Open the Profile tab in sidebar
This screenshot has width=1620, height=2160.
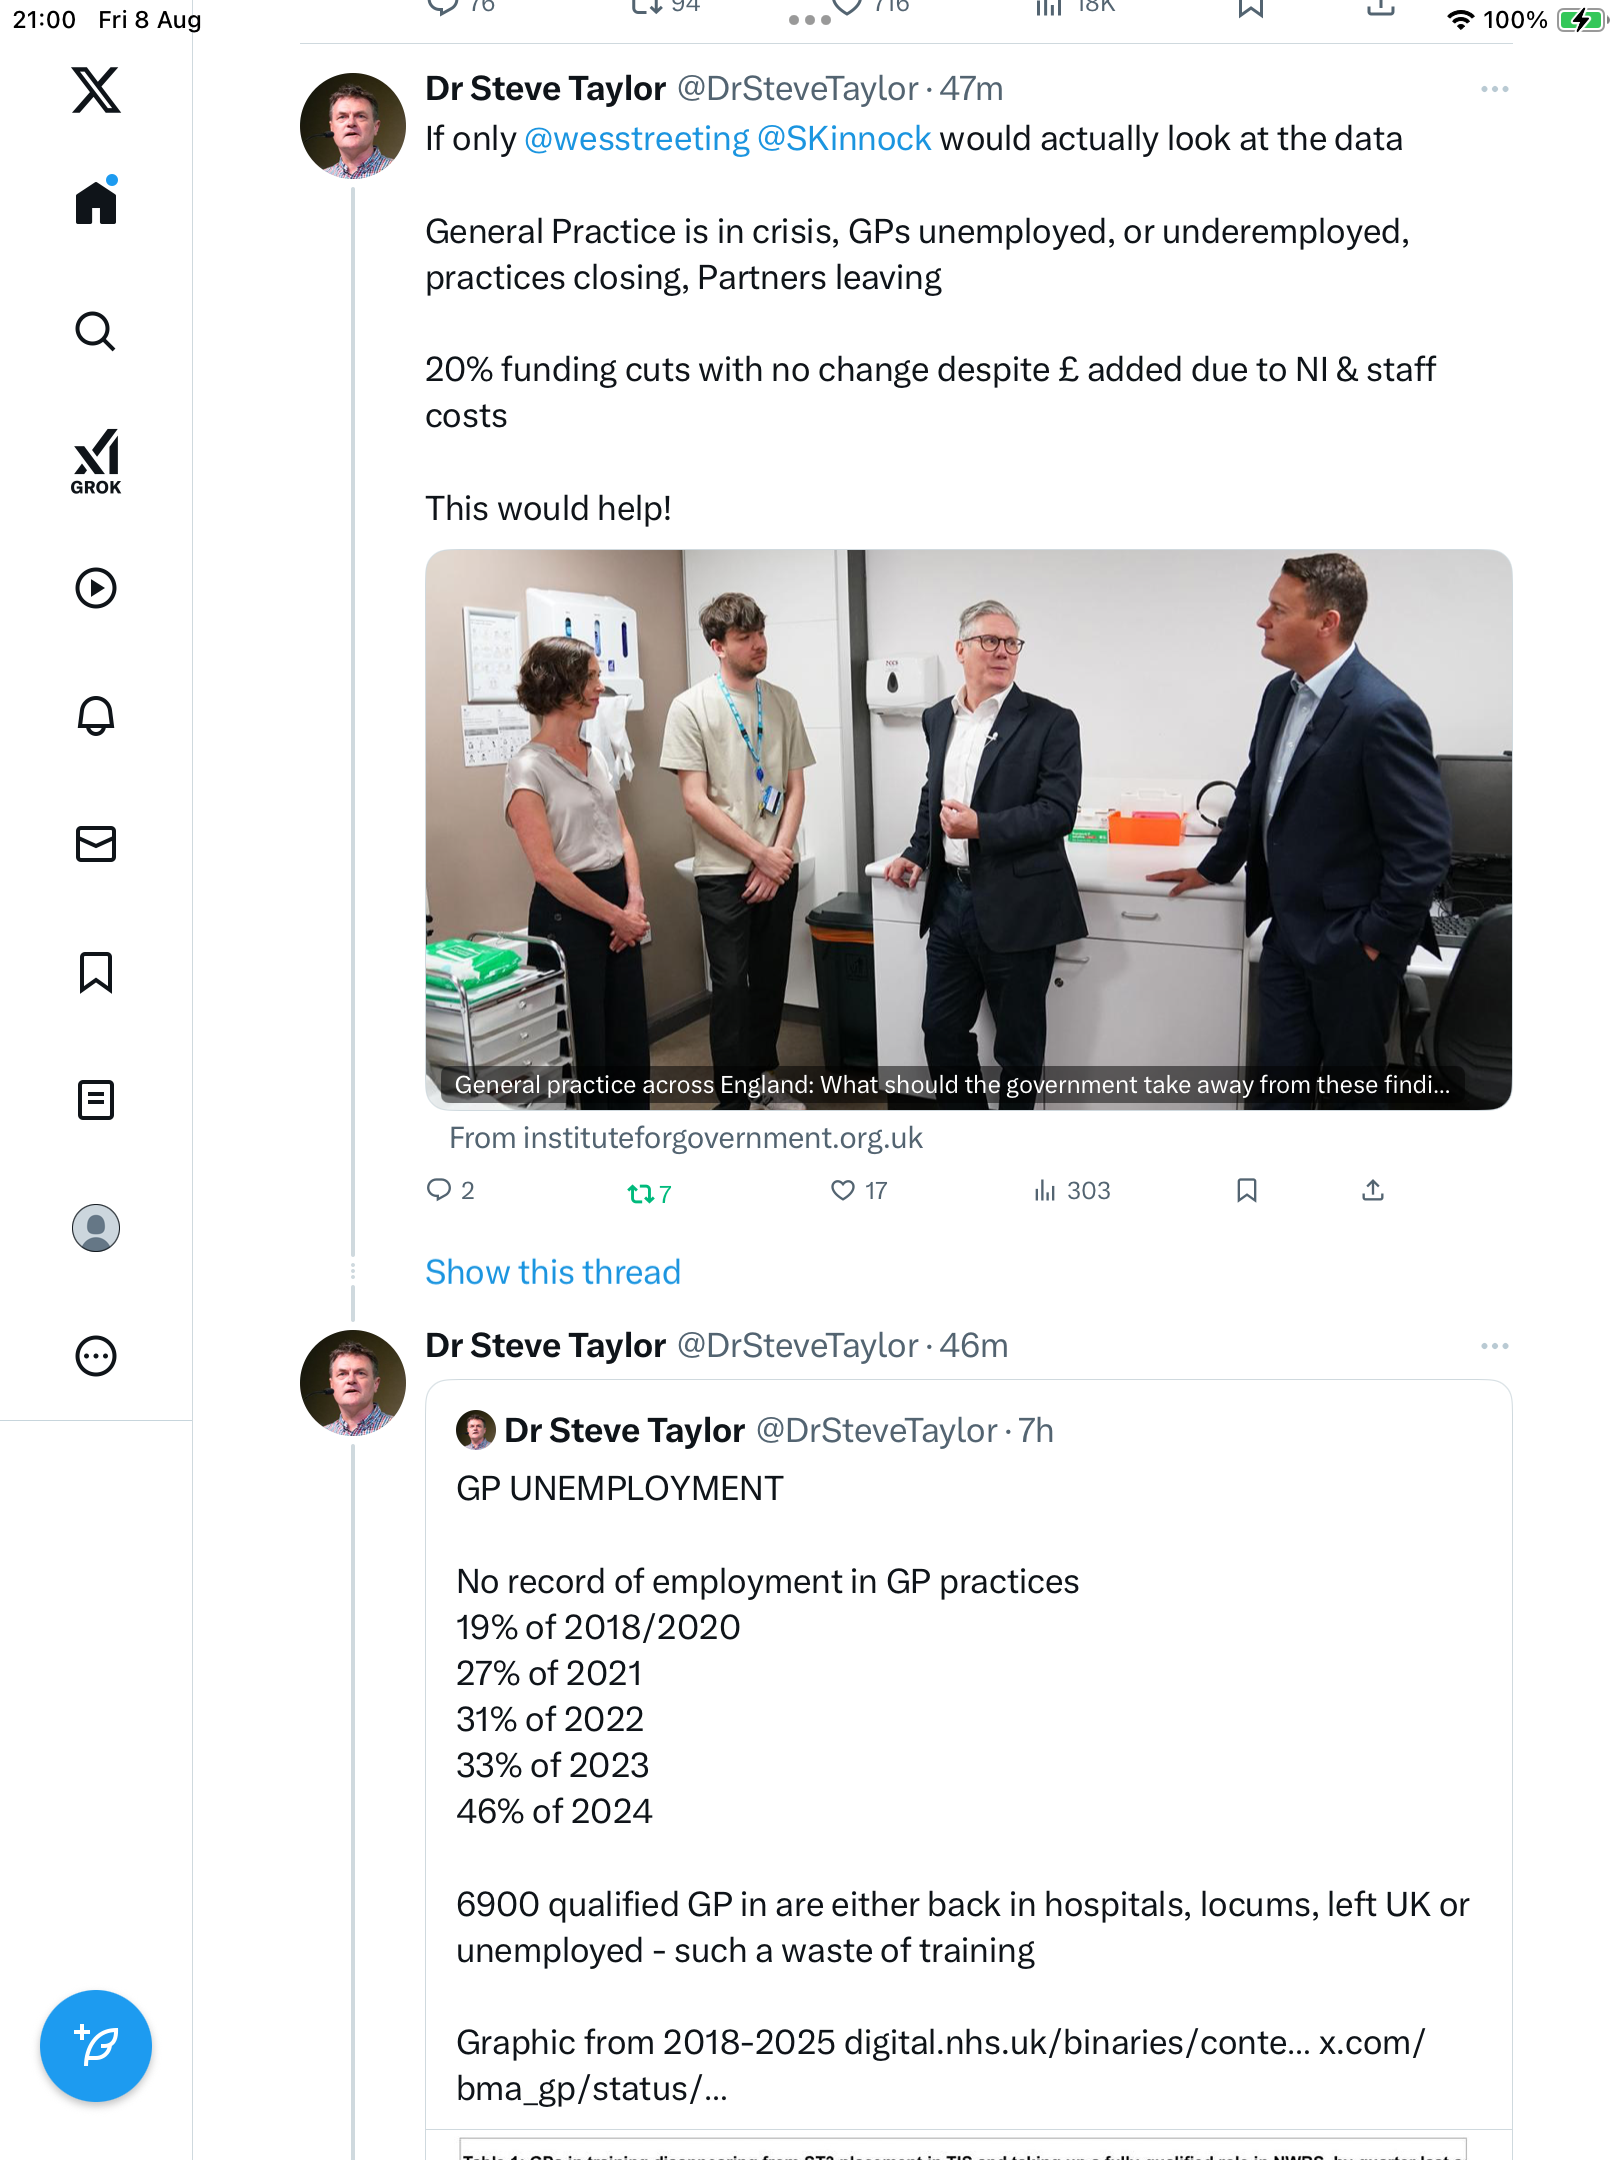point(96,1228)
